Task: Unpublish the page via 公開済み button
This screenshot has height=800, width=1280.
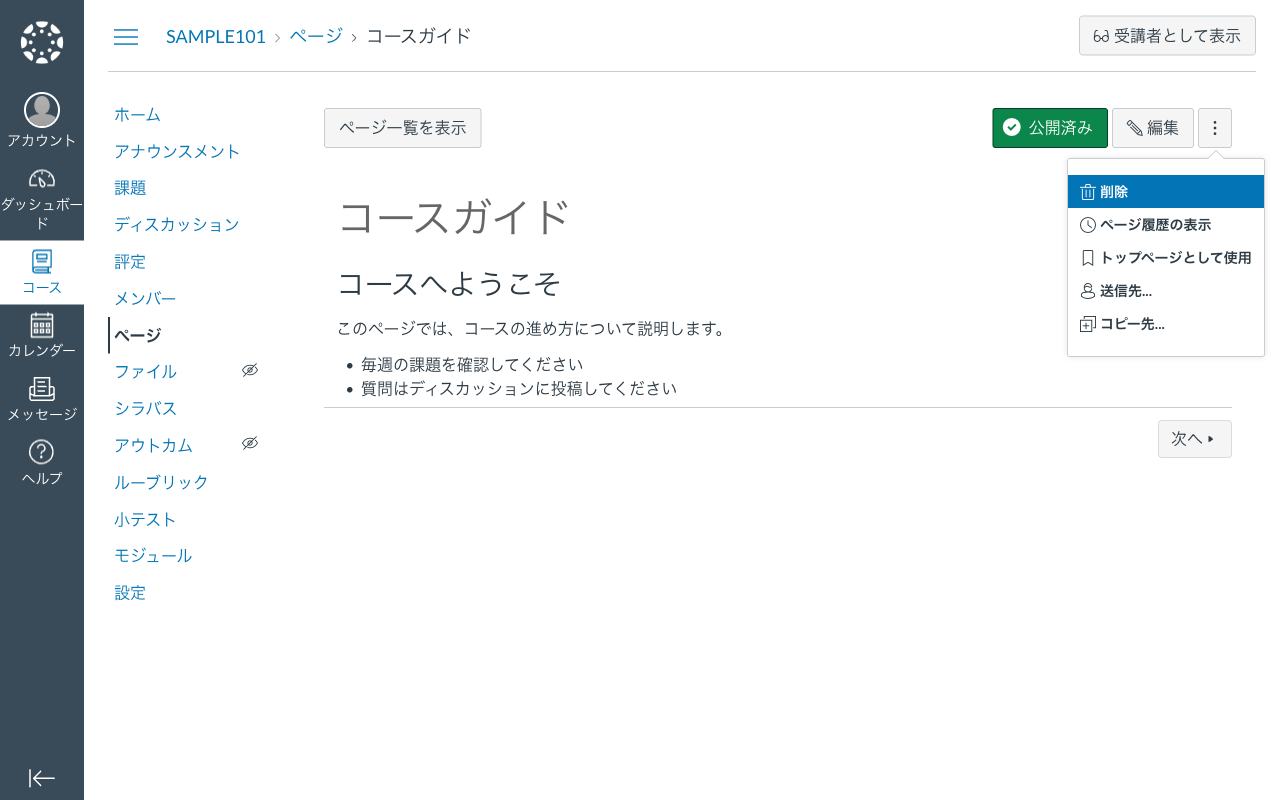Action: pyautogui.click(x=1049, y=127)
